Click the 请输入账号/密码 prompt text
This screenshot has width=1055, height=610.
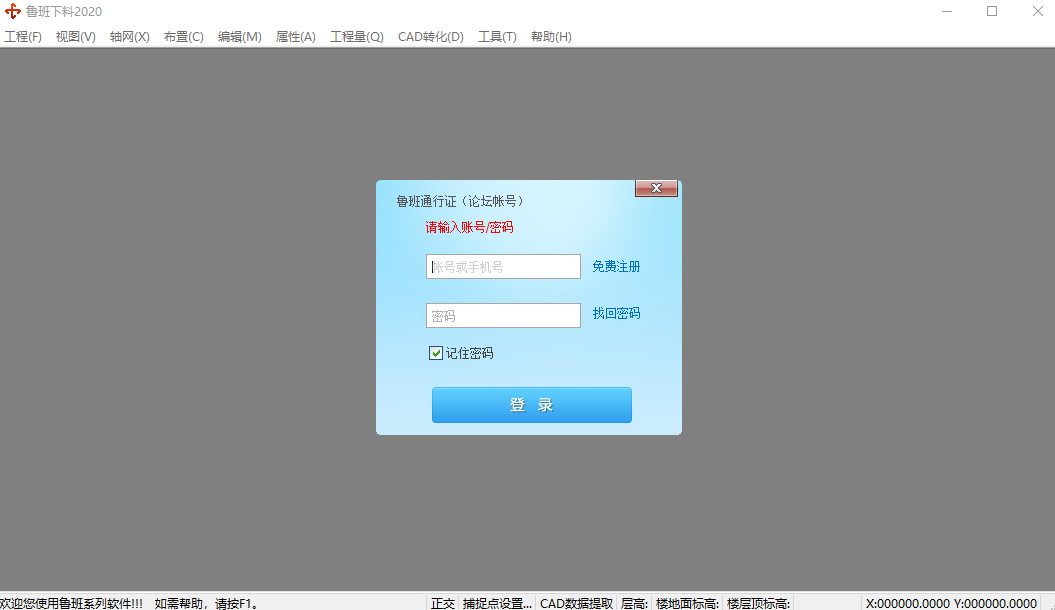click(470, 227)
